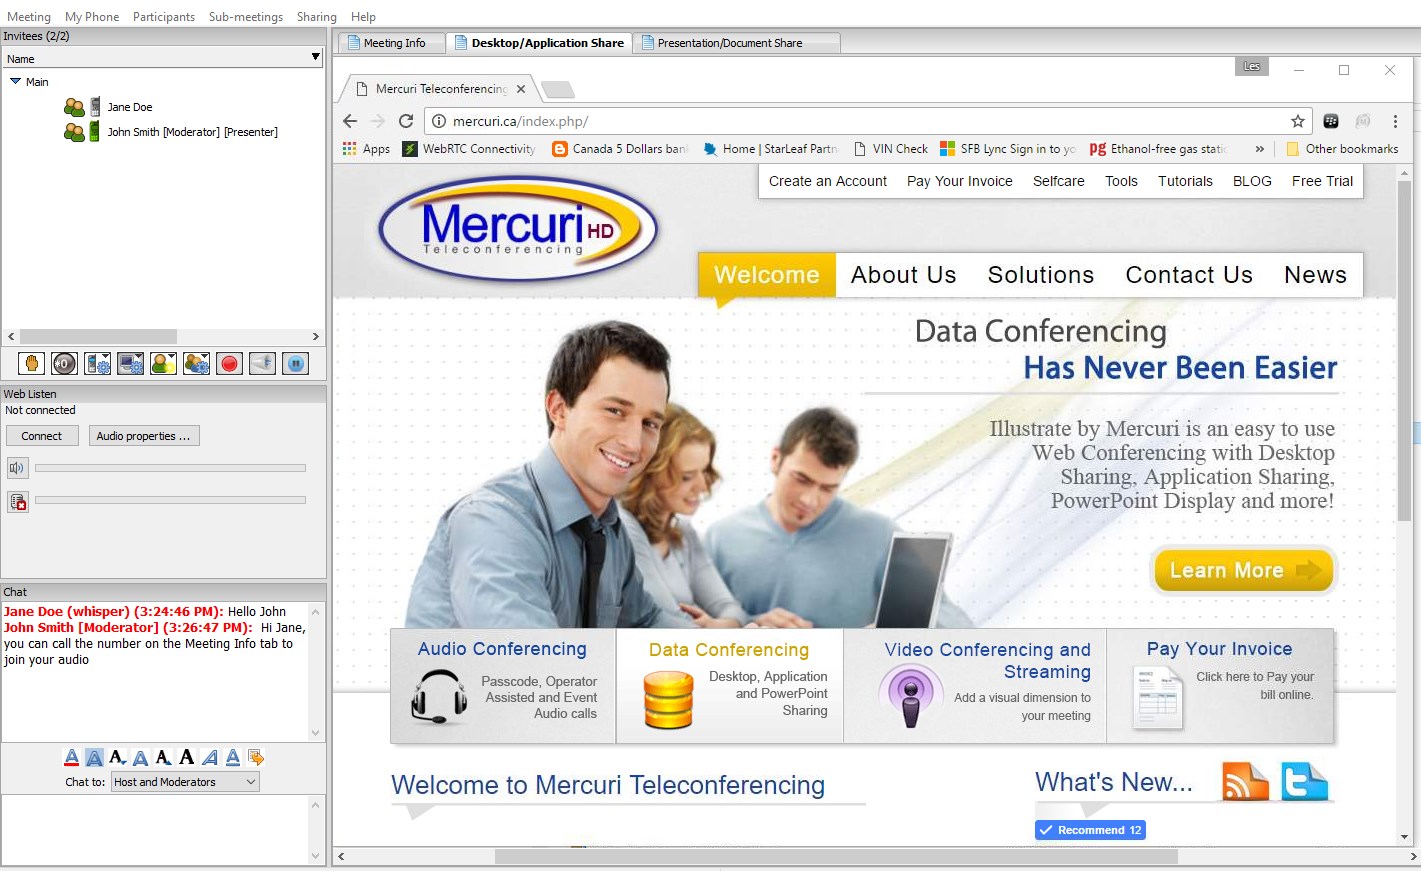Switch to the Meeting Info tab
The height and width of the screenshot is (871, 1421).
pyautogui.click(x=392, y=43)
